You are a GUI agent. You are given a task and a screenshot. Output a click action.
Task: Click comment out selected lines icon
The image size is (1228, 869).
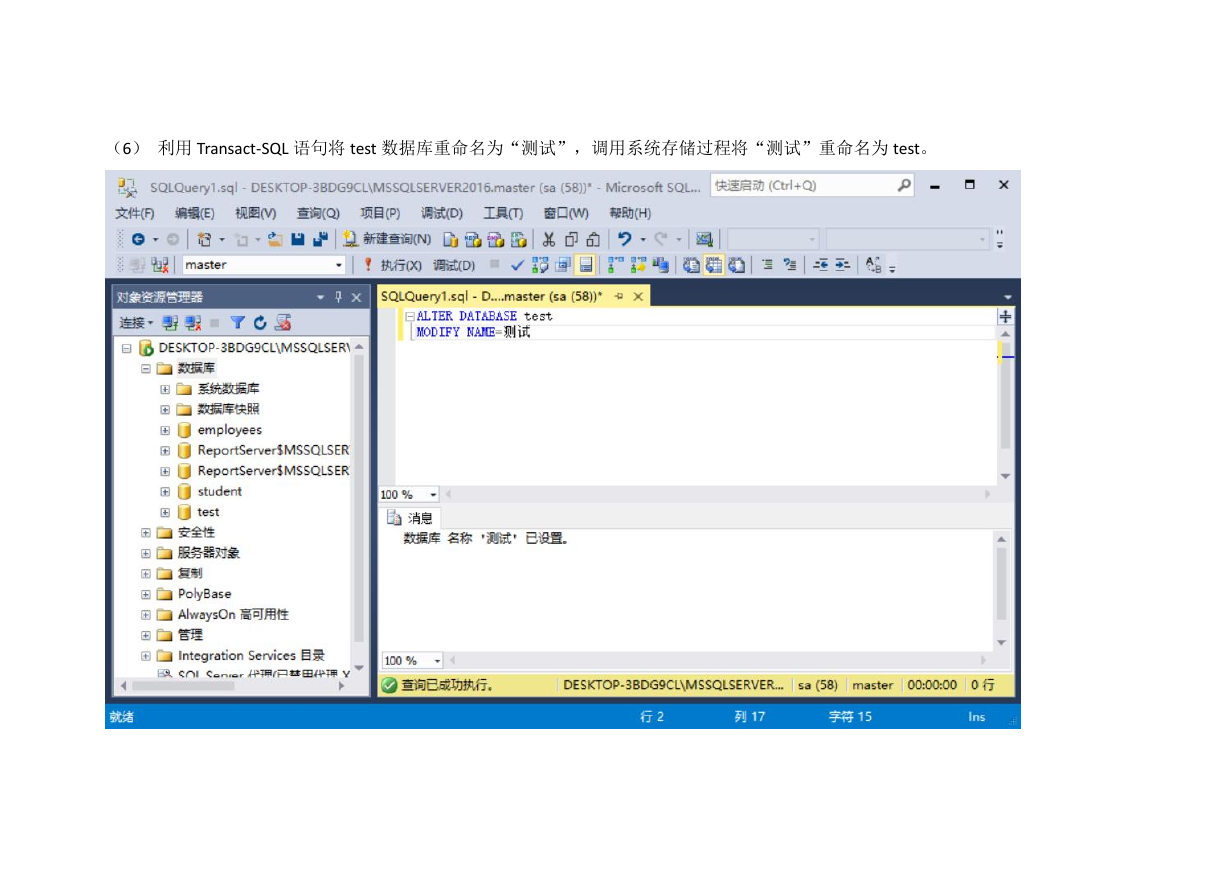tap(768, 265)
